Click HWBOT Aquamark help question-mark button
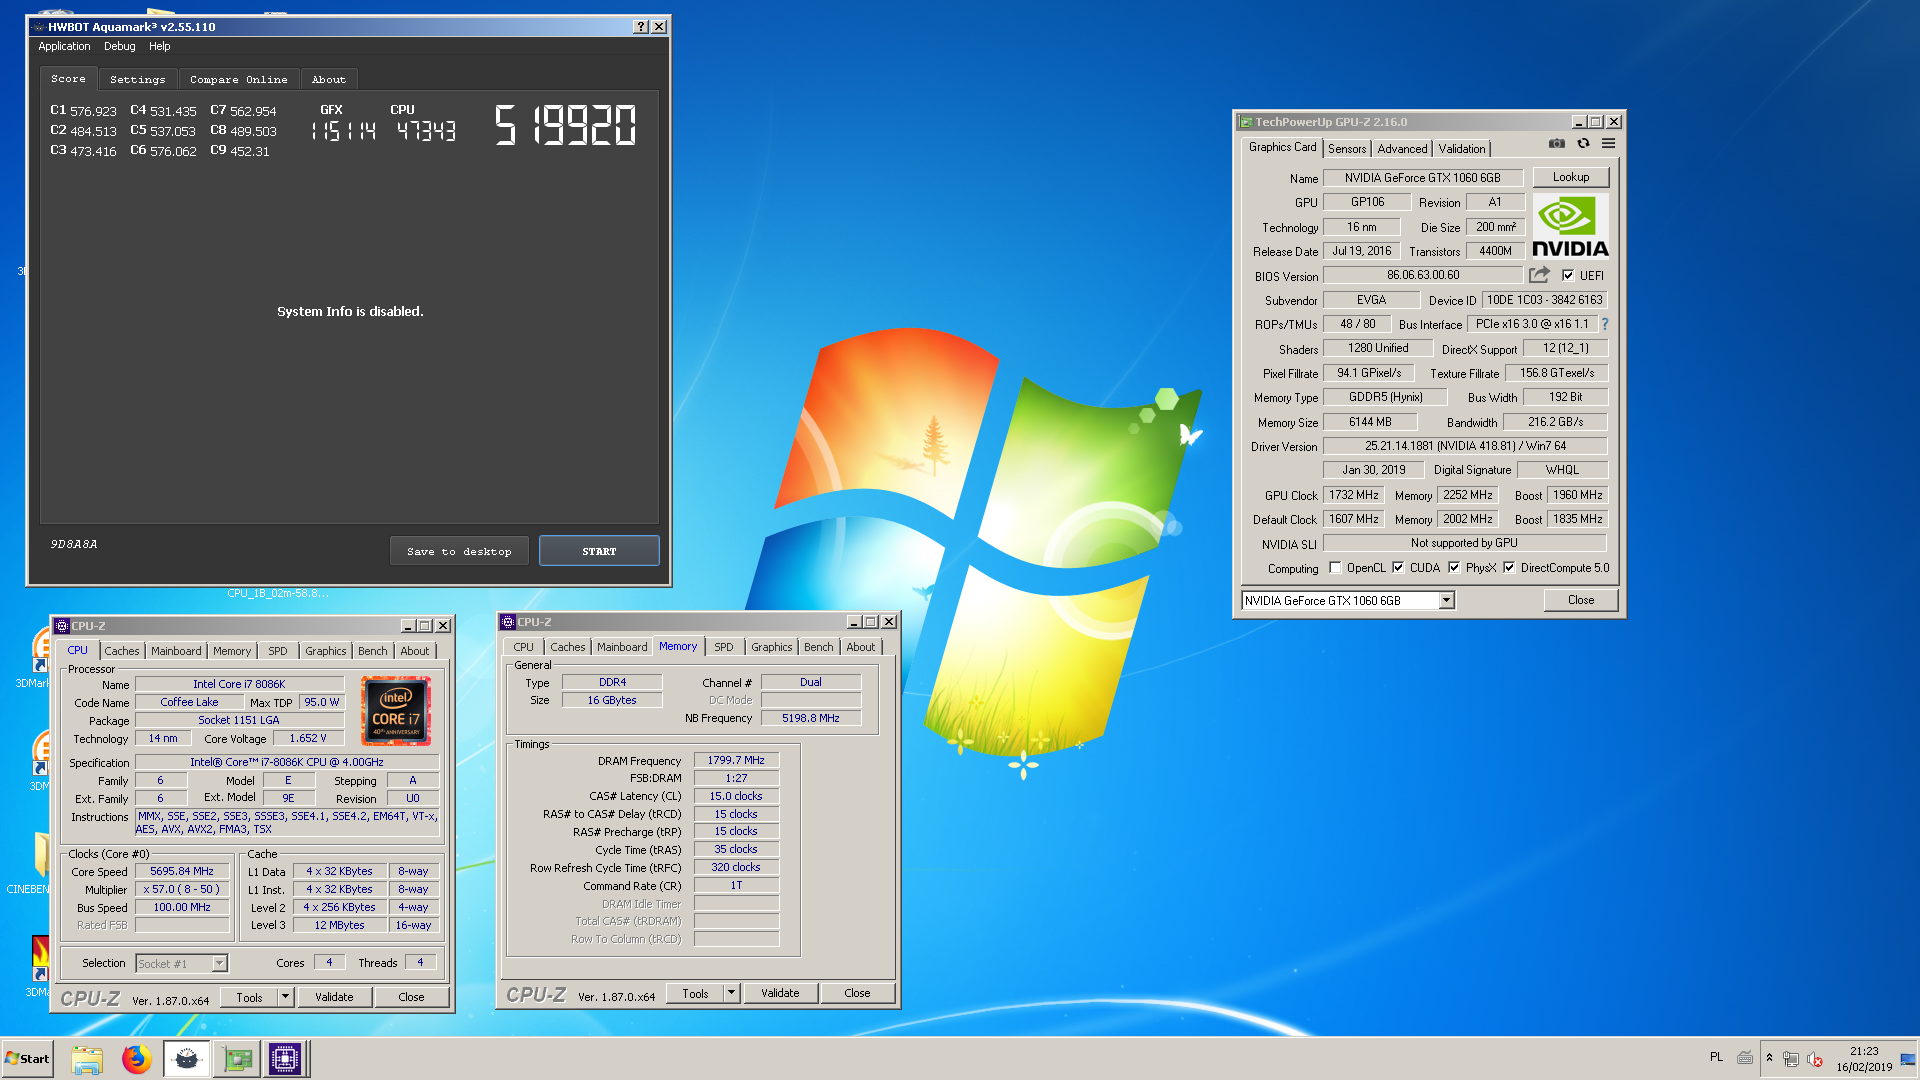 [641, 27]
